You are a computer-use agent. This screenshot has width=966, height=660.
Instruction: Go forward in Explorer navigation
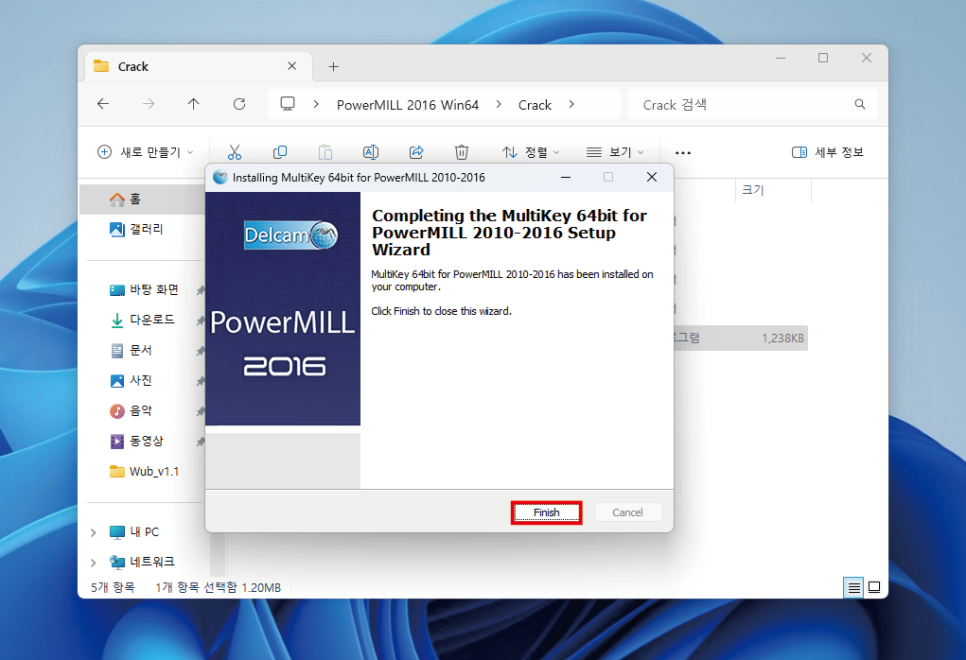pos(148,104)
